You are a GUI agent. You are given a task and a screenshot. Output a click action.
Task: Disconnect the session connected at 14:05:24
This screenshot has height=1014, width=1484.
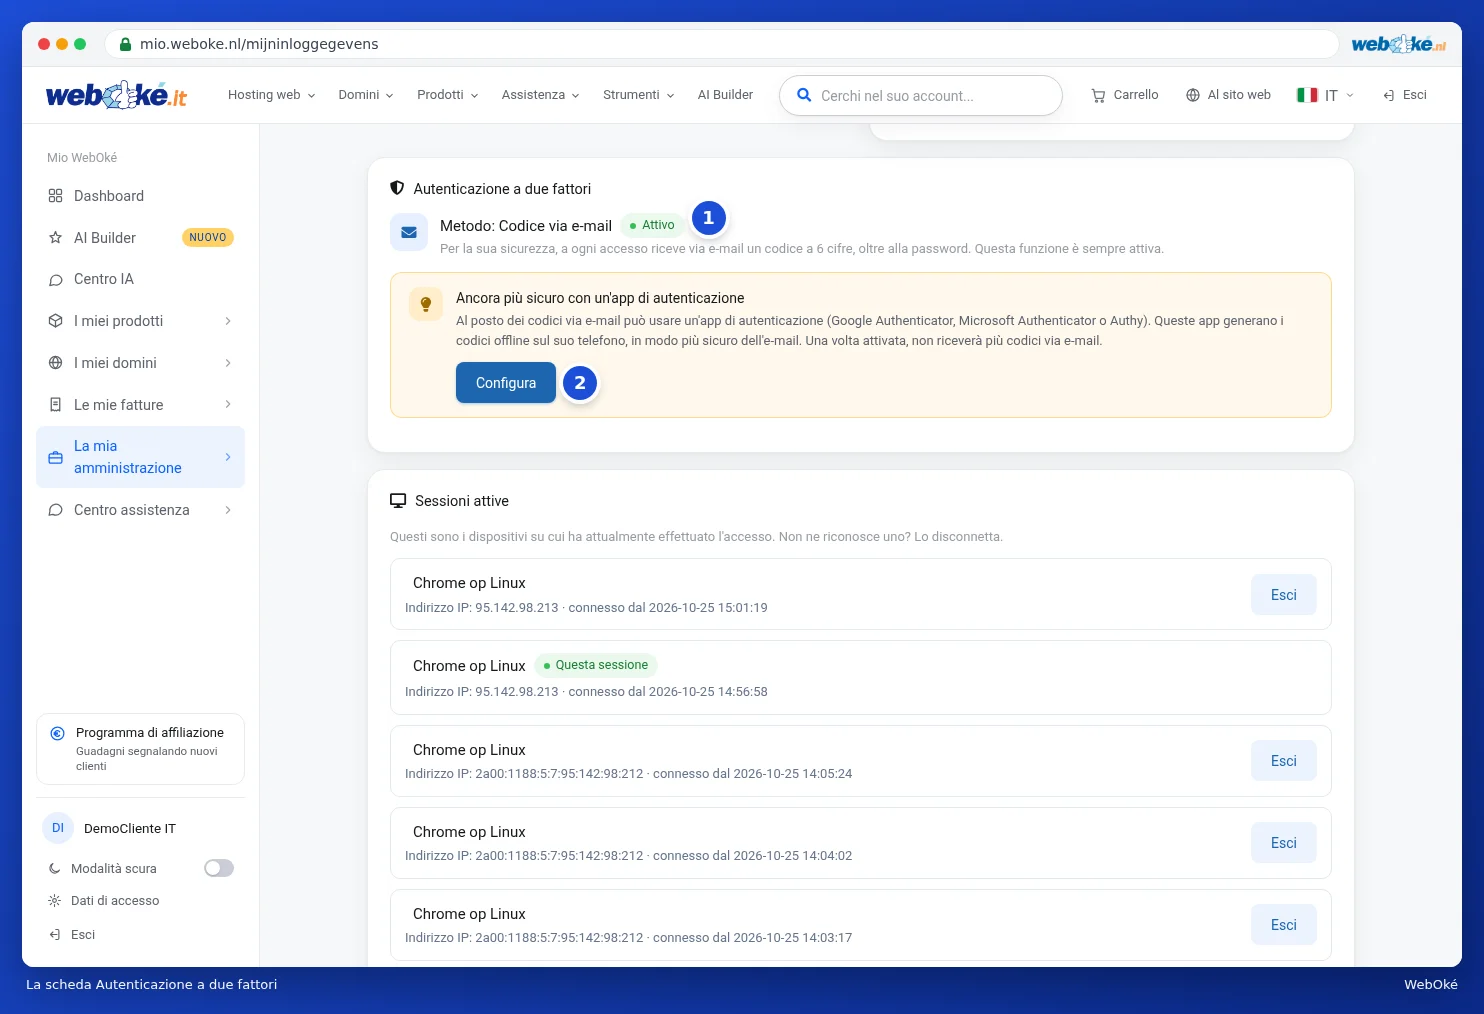tap(1284, 761)
